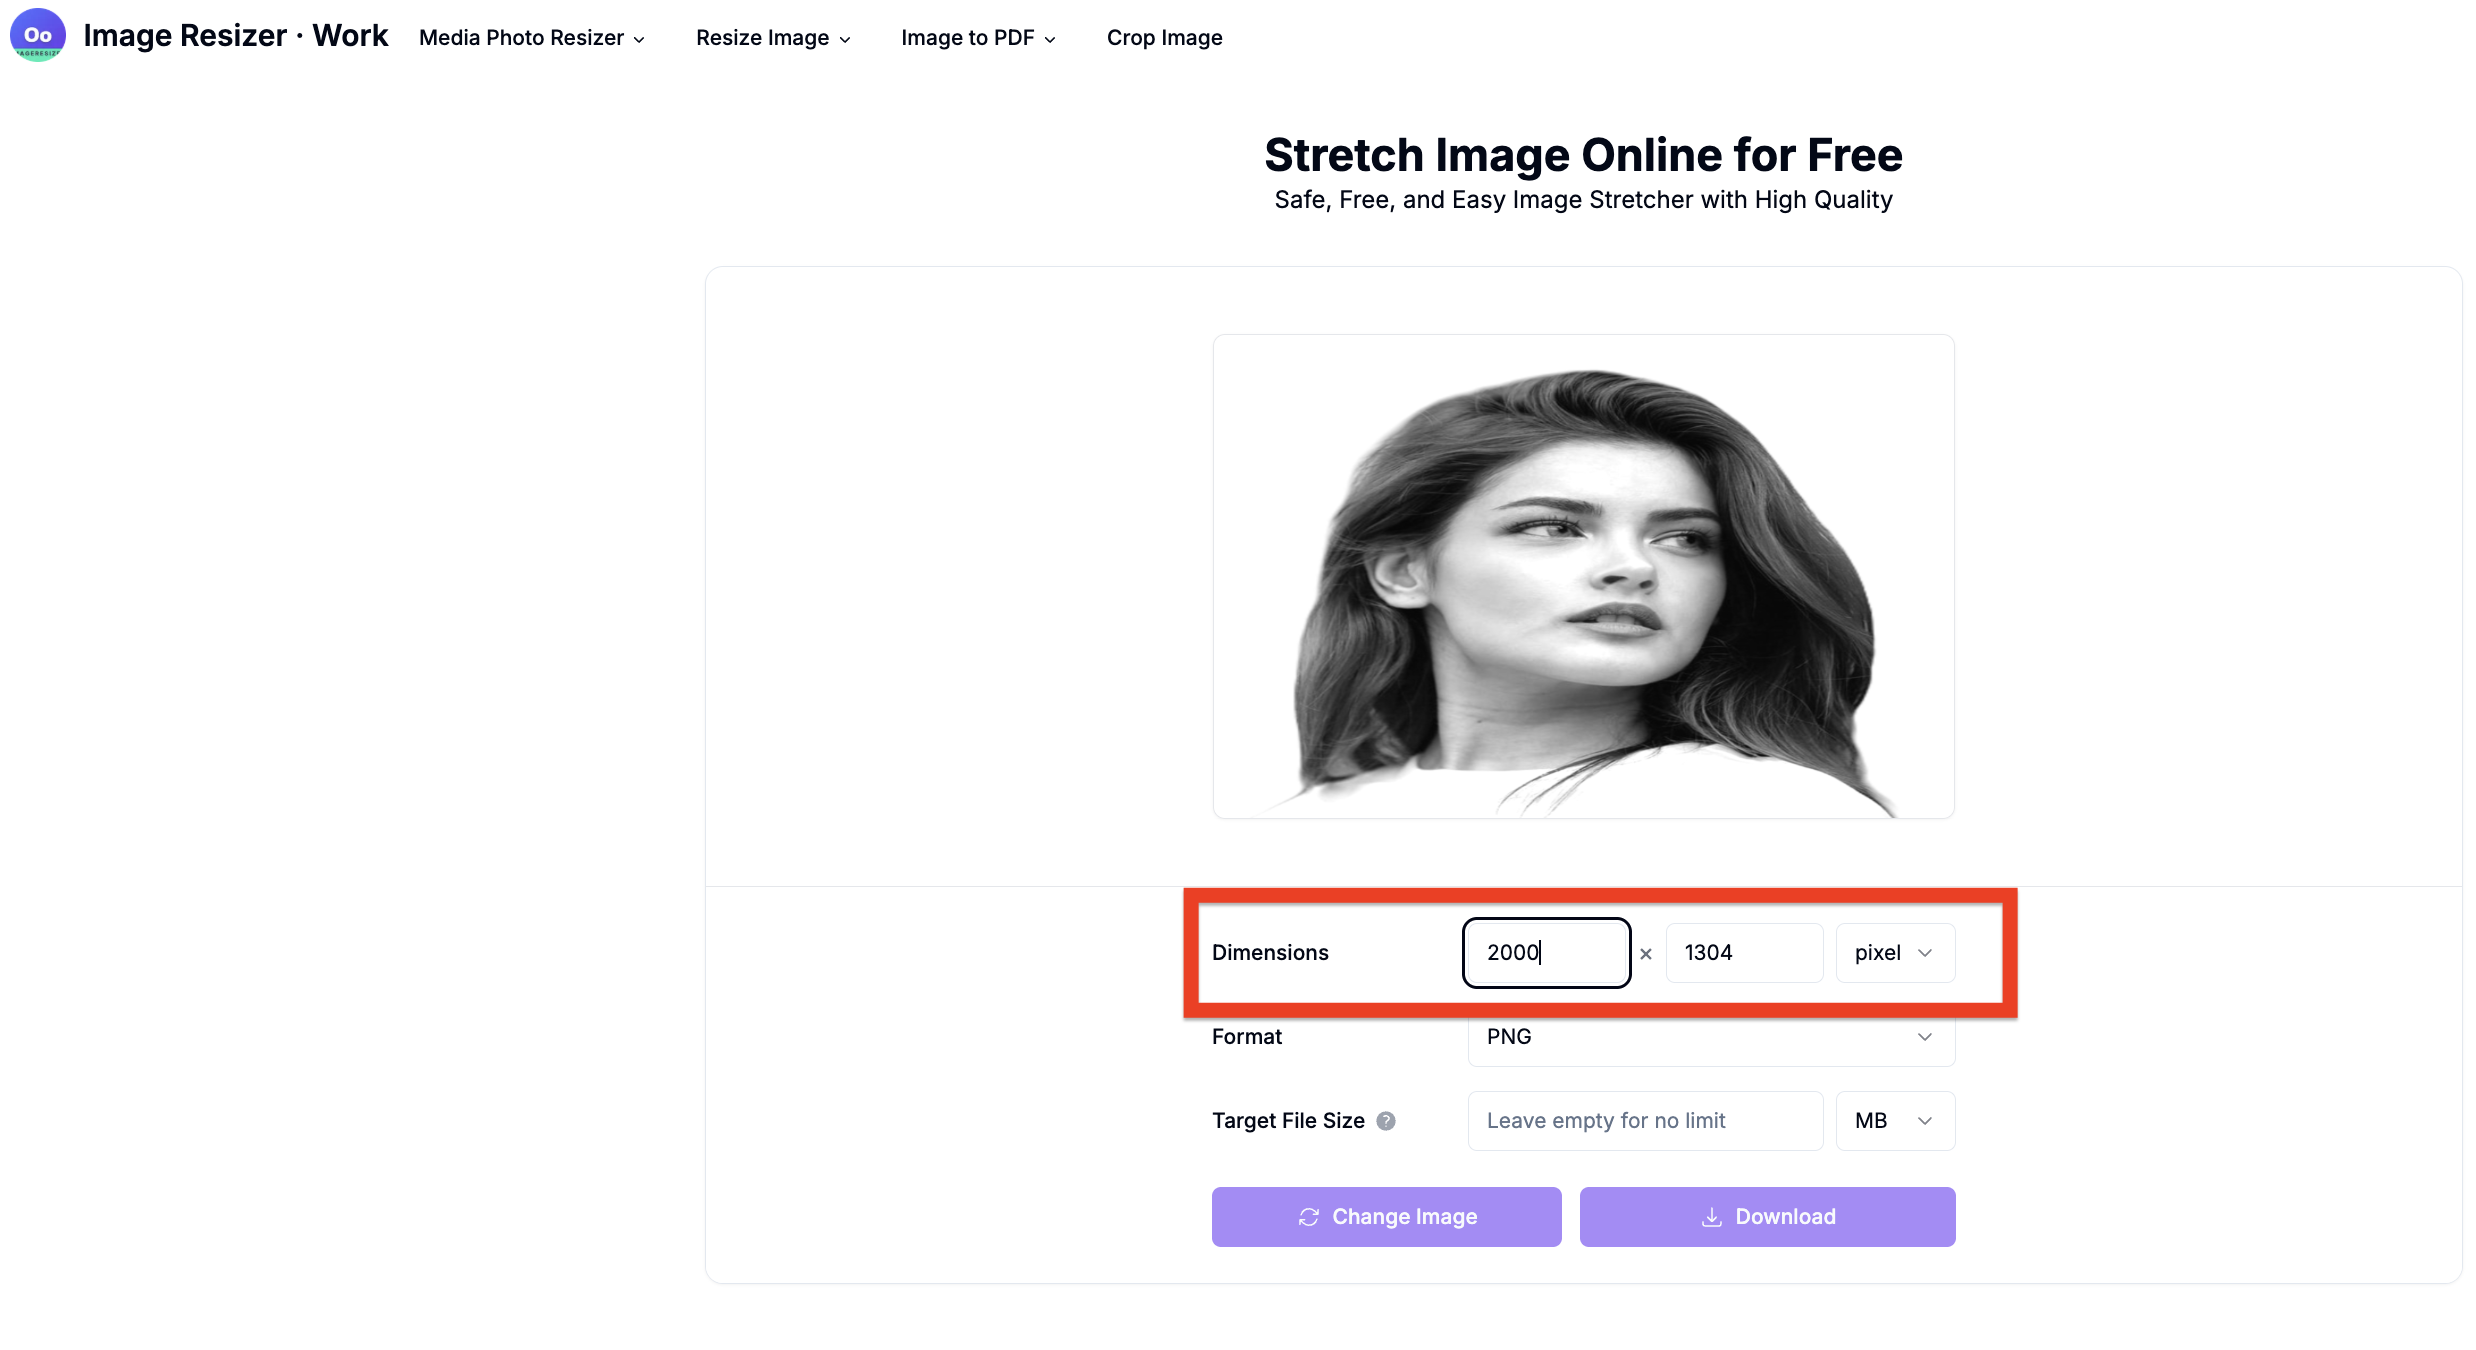The width and height of the screenshot is (2476, 1350).
Task: Open the MB size unit dropdown
Action: pyautogui.click(x=1894, y=1121)
